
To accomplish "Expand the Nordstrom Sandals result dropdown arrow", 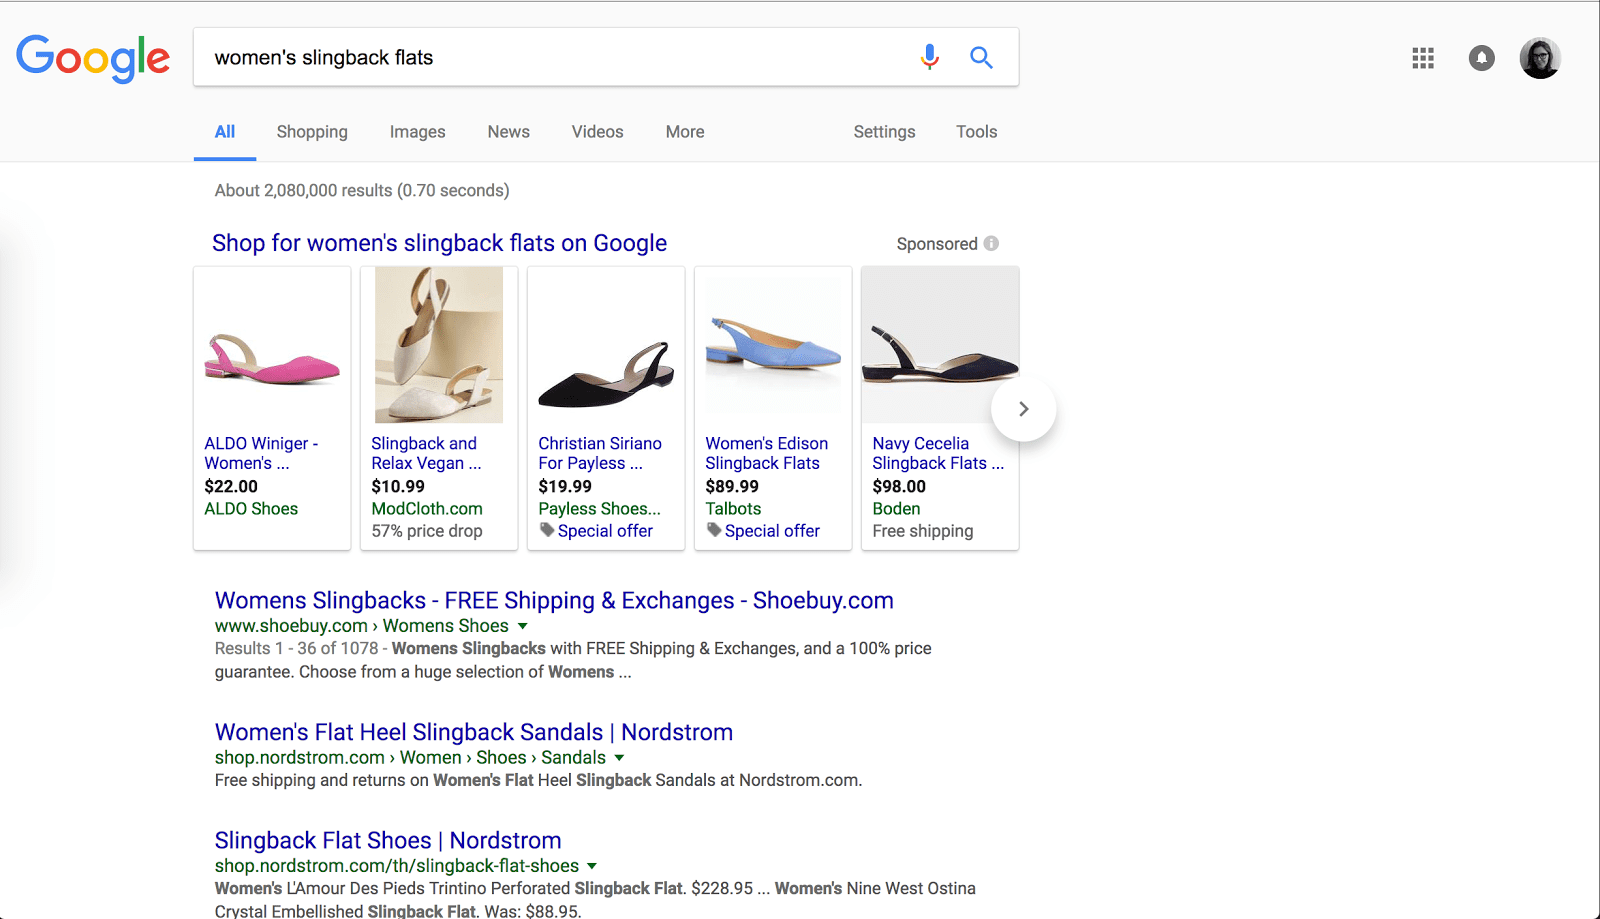I will pyautogui.click(x=619, y=758).
